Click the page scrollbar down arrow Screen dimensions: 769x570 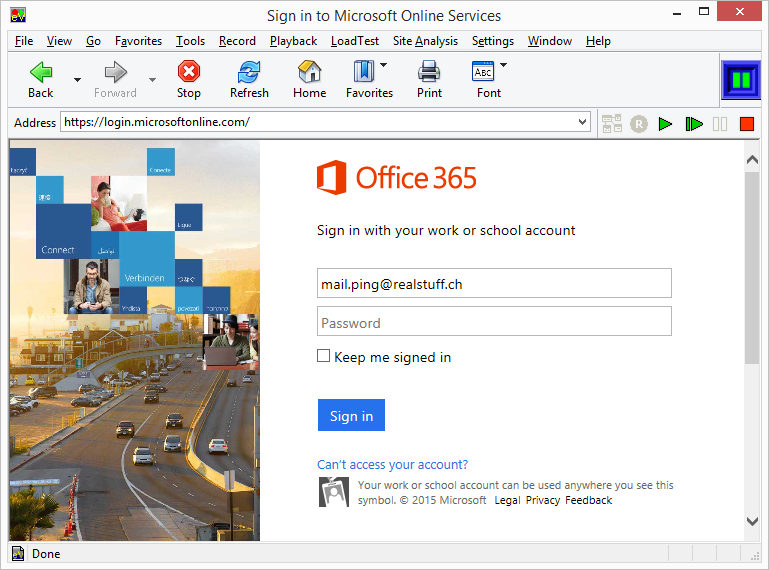pos(752,521)
